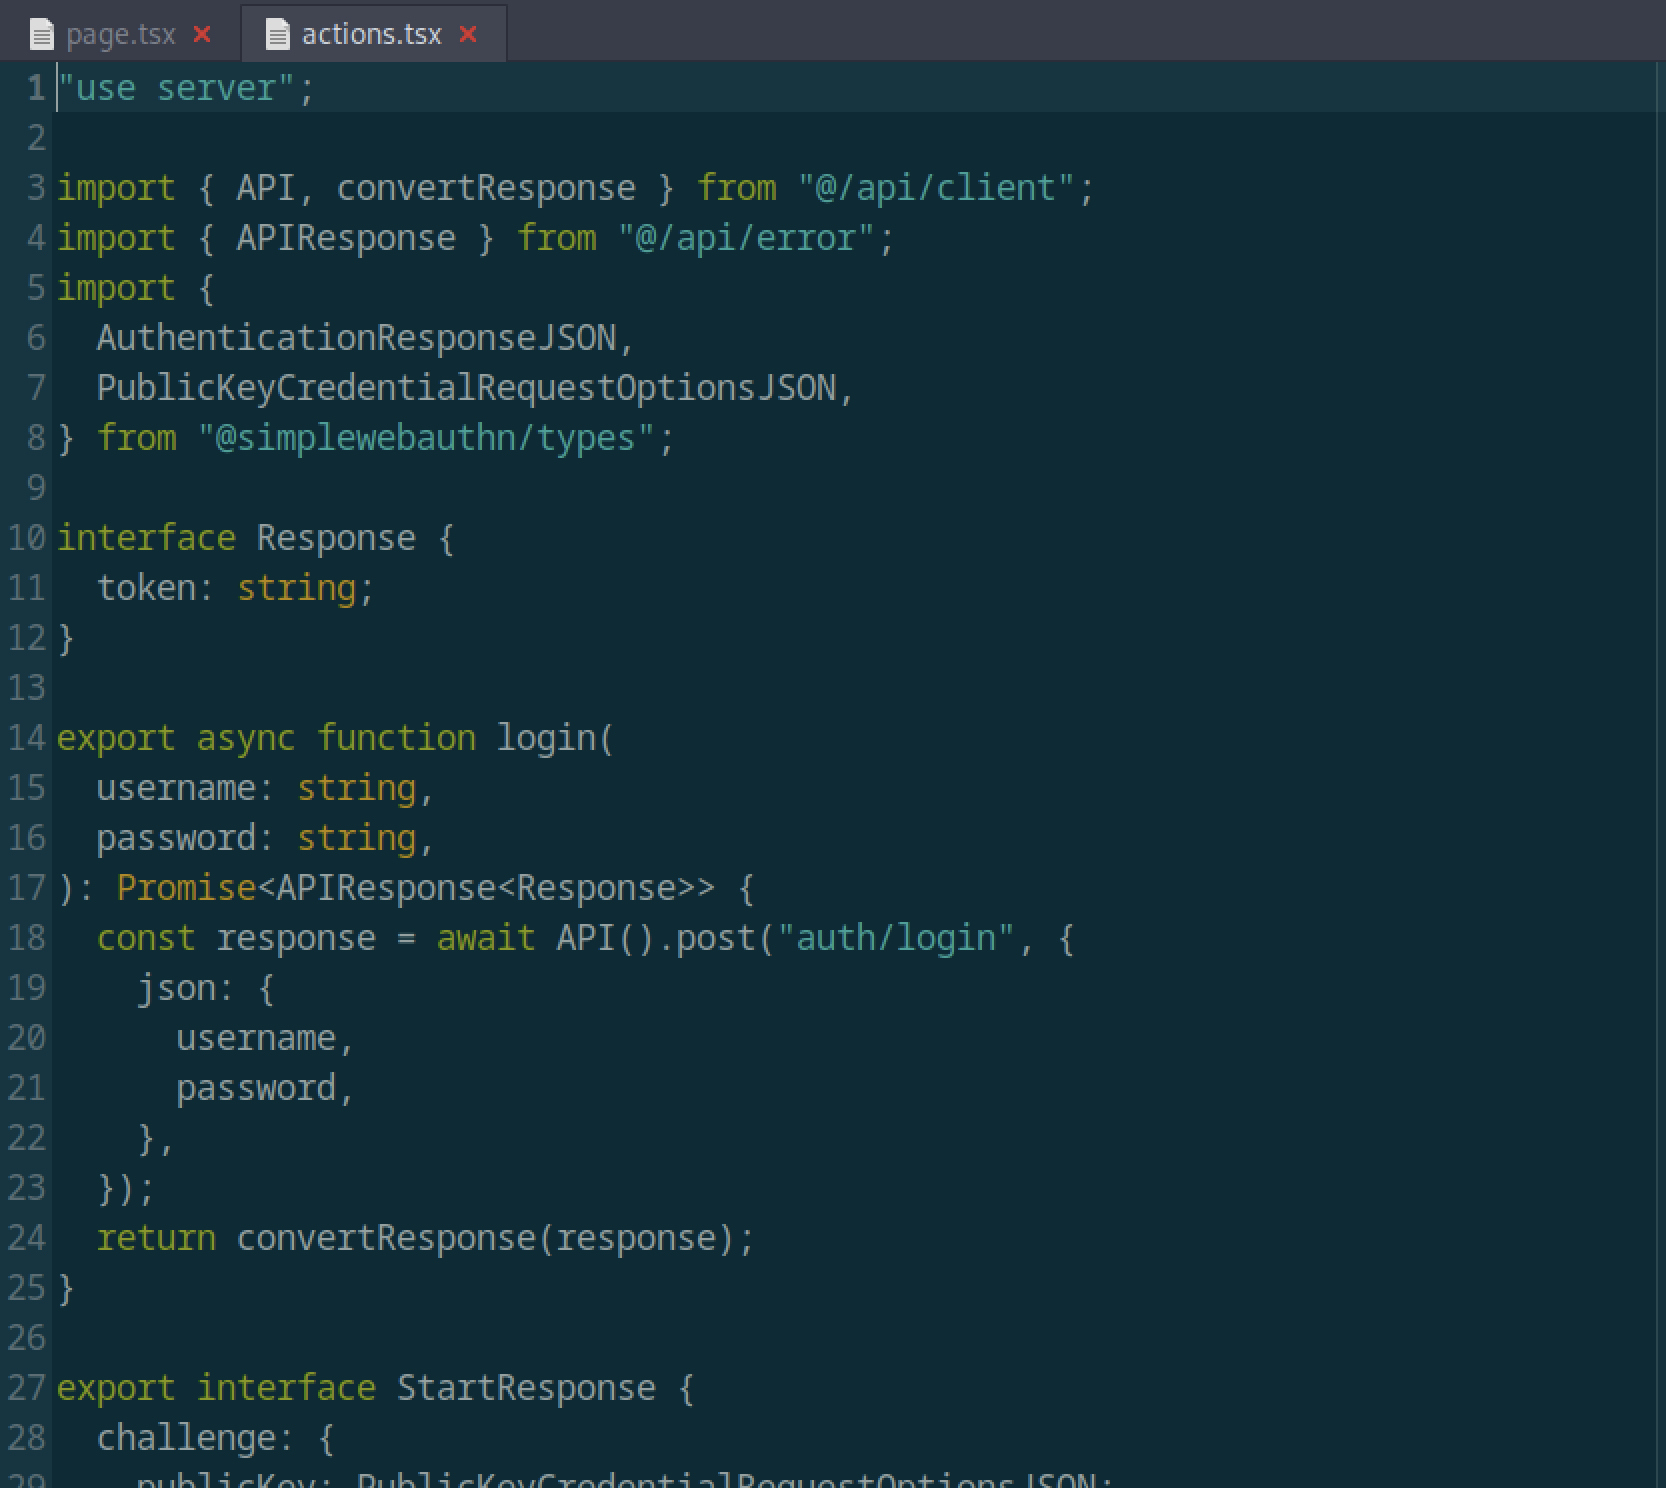Image resolution: width=1666 pixels, height=1488 pixels.
Task: Click convertResponse in the return statement
Action: tap(386, 1238)
